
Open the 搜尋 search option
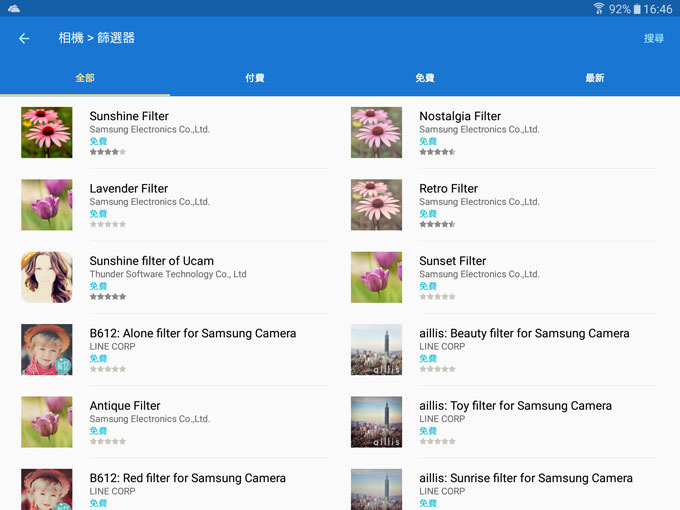[654, 39]
